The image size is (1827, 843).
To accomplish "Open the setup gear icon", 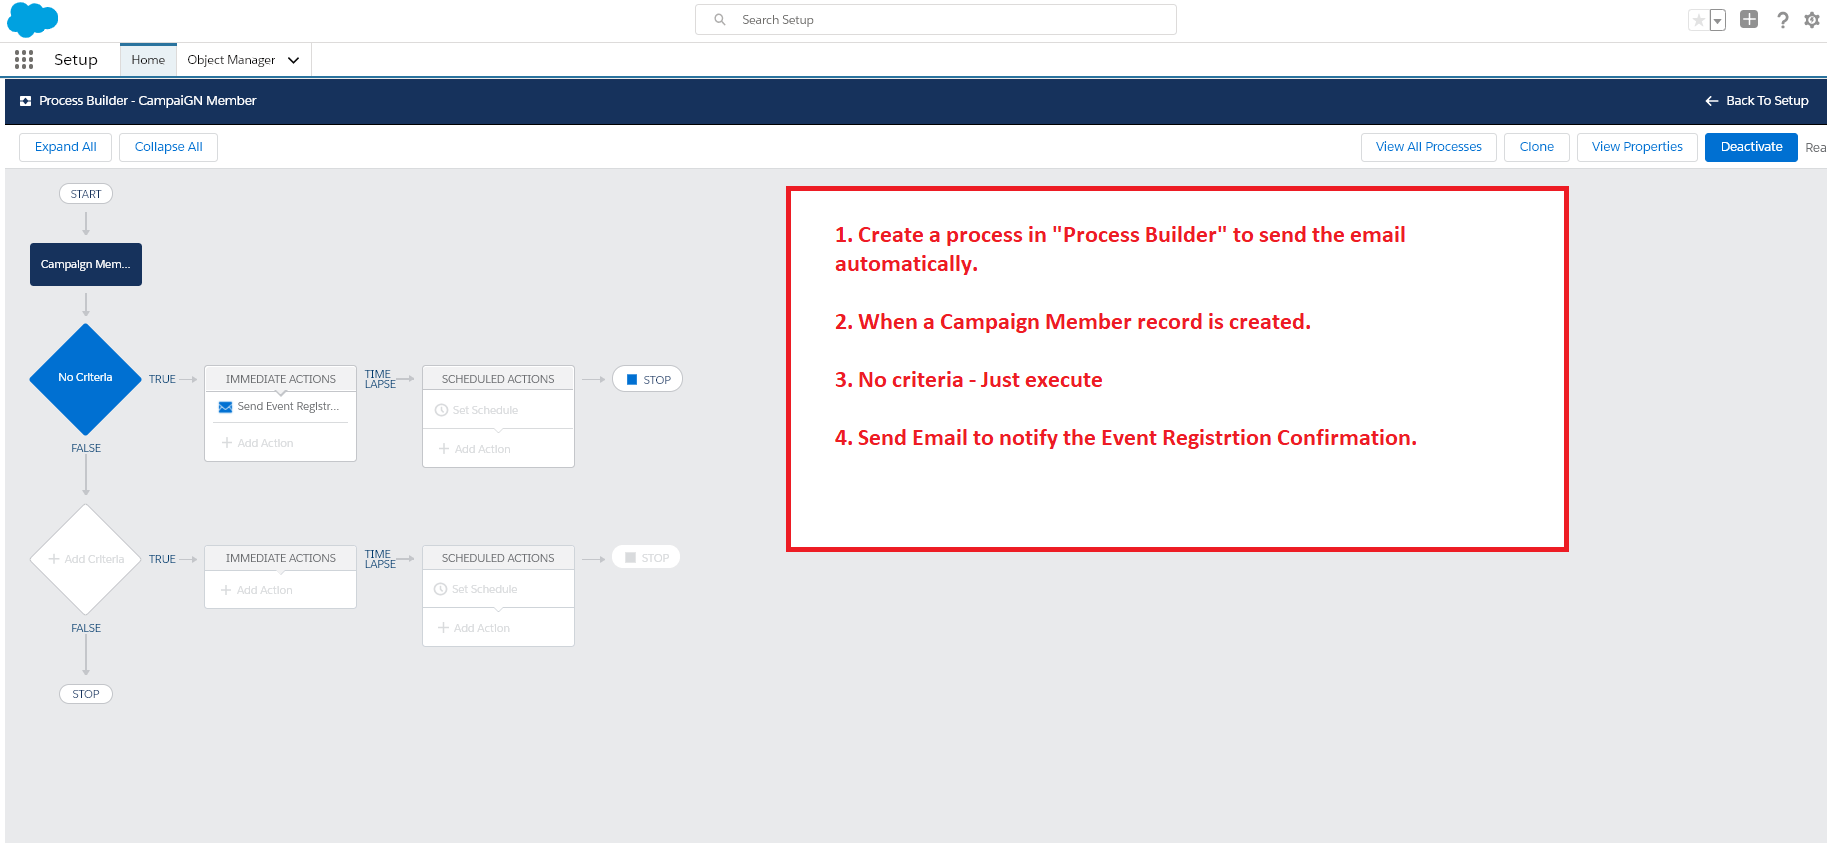I will point(1812,20).
